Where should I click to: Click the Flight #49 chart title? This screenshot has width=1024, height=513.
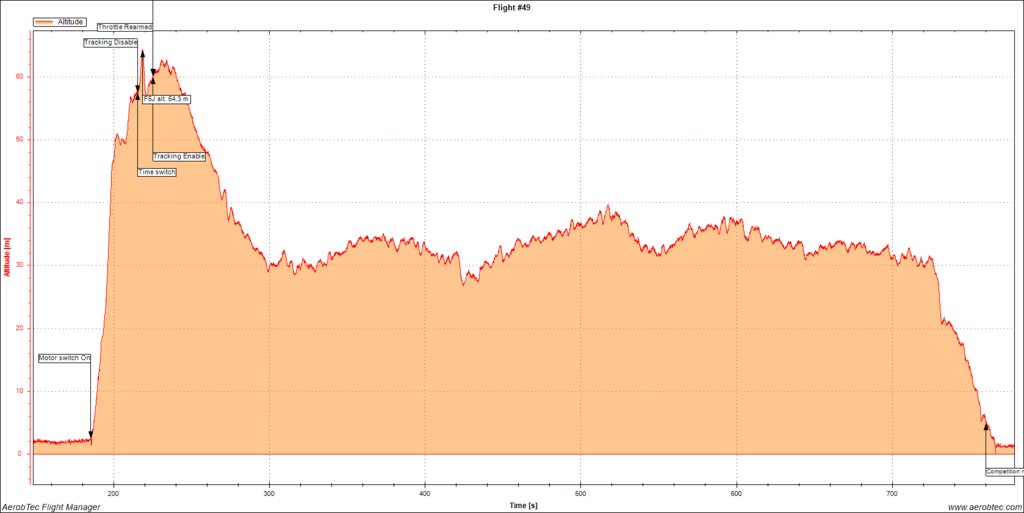(x=512, y=7)
